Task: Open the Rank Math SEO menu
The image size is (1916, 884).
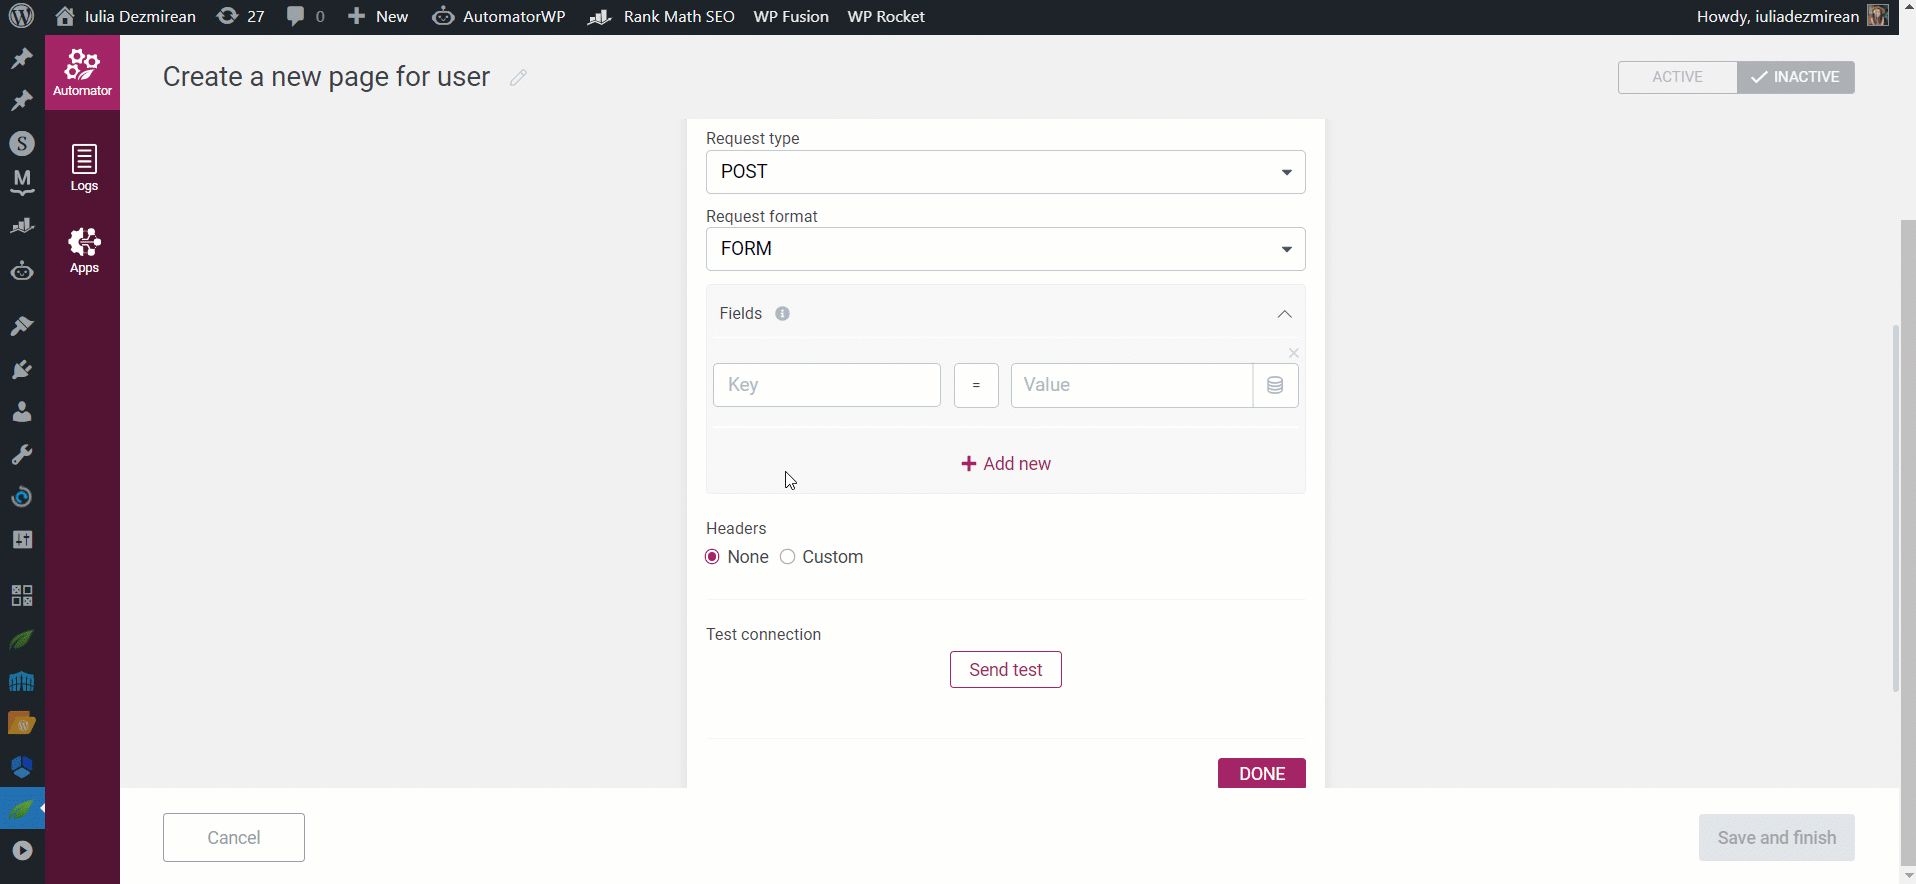Action: [662, 16]
